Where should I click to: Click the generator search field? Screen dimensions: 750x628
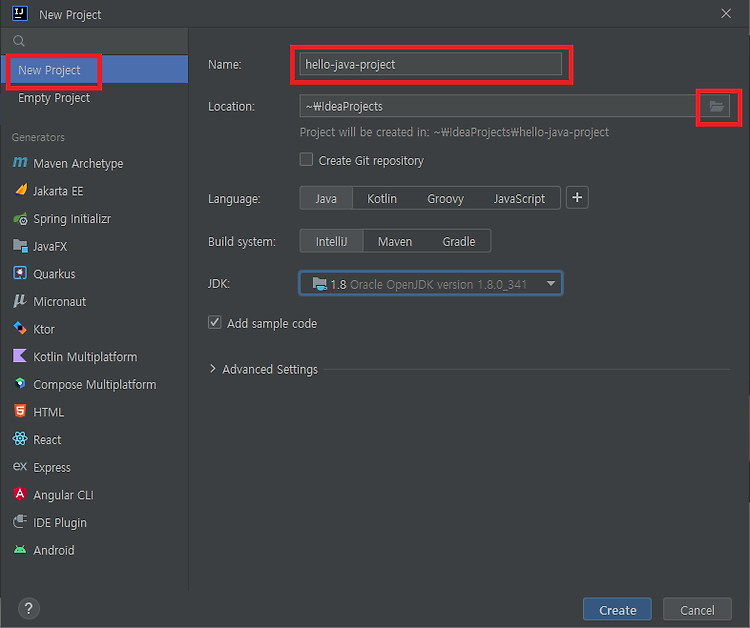tap(94, 41)
